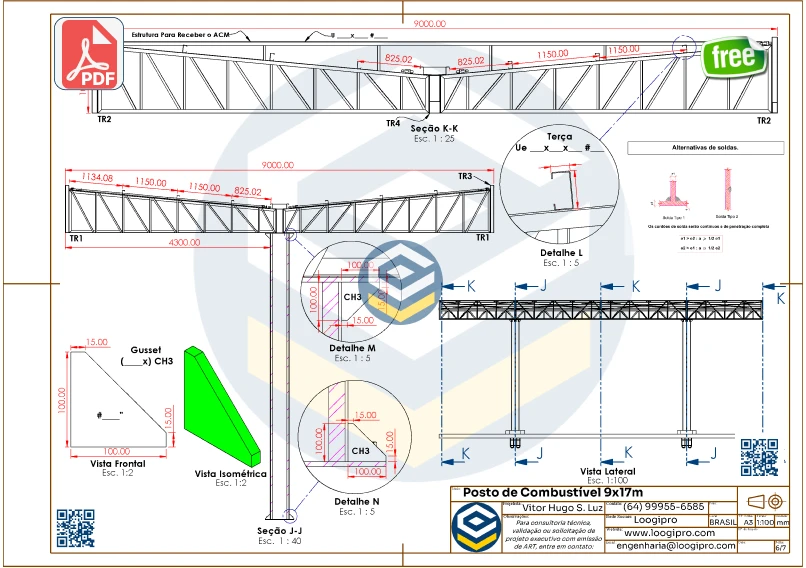Click the QR code in the bottom-left corner
The image size is (806, 568).
(x=74, y=528)
